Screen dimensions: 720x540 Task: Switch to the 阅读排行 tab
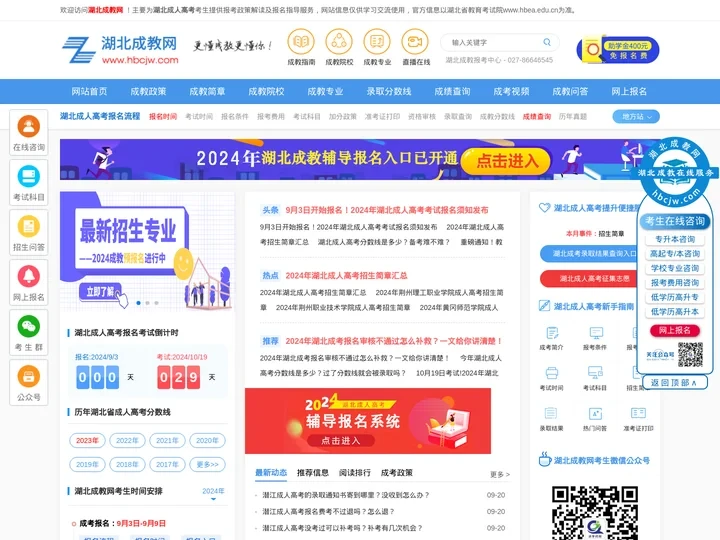354,472
